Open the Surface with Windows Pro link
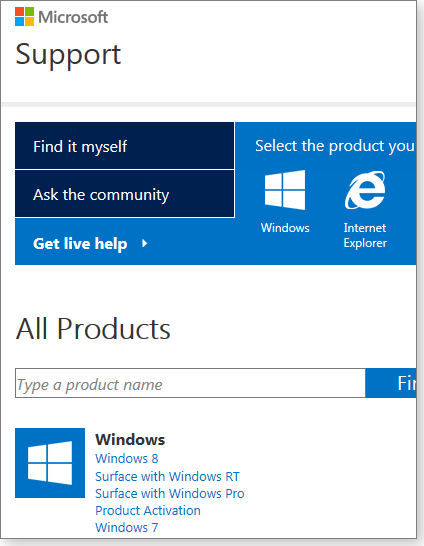This screenshot has width=424, height=546. coord(170,493)
